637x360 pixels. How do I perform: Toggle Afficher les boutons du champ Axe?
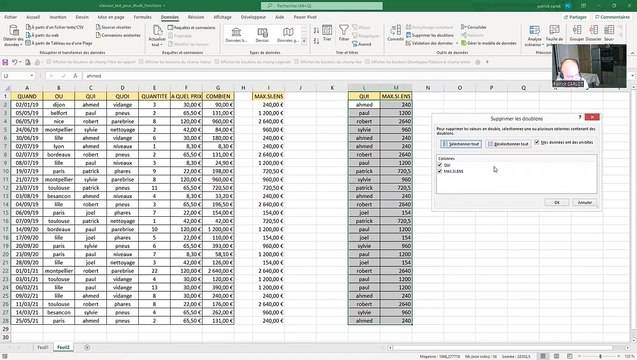[x=297, y=62]
